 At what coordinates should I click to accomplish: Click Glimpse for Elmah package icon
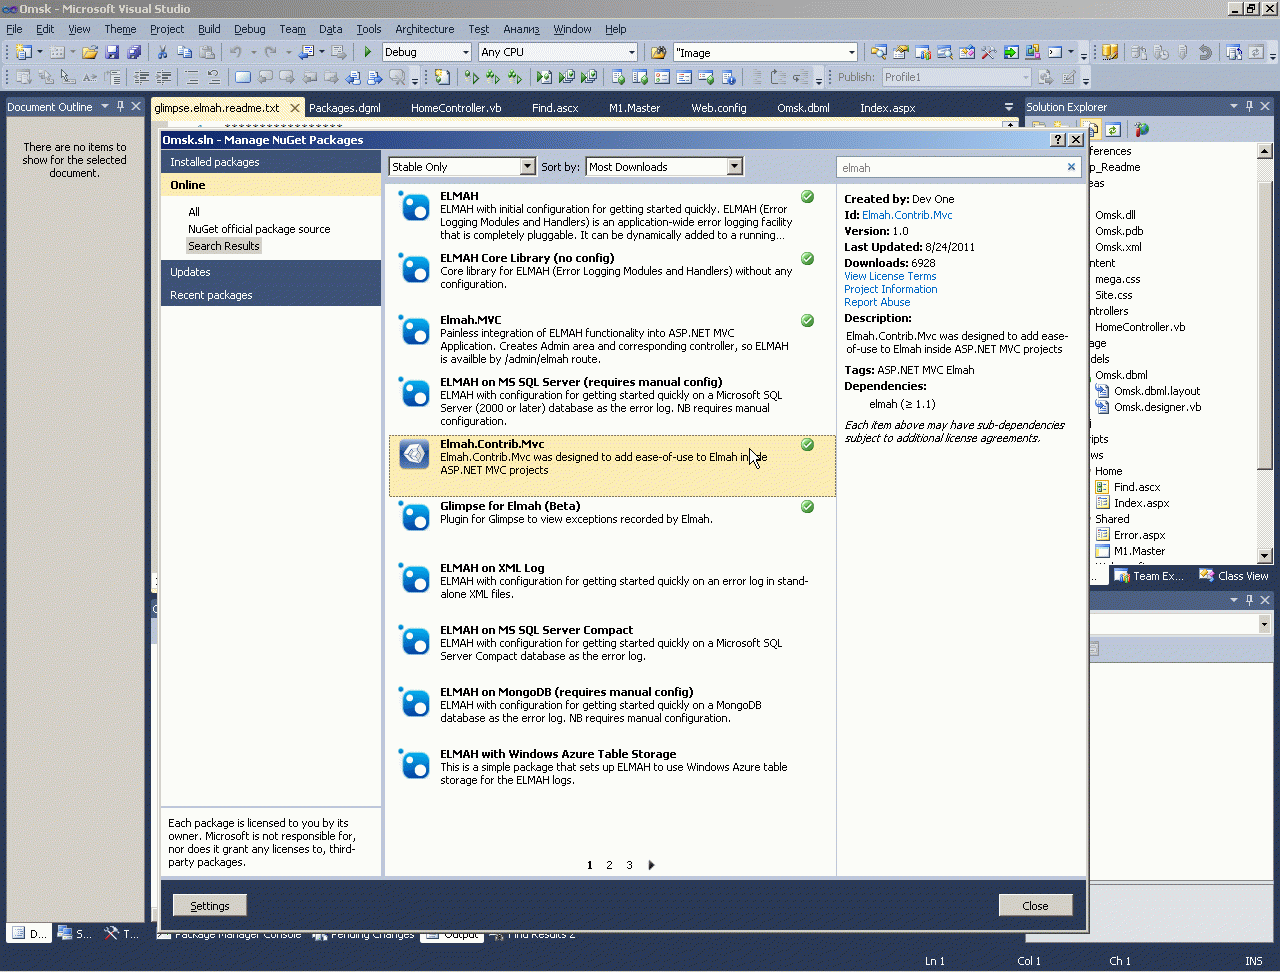414,518
